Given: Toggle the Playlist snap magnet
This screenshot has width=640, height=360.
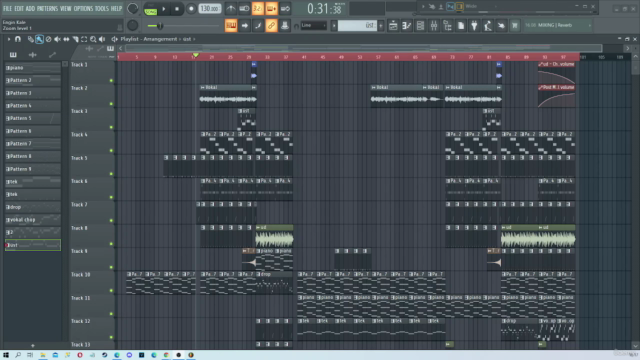Looking at the screenshot, I should click(x=18, y=39).
